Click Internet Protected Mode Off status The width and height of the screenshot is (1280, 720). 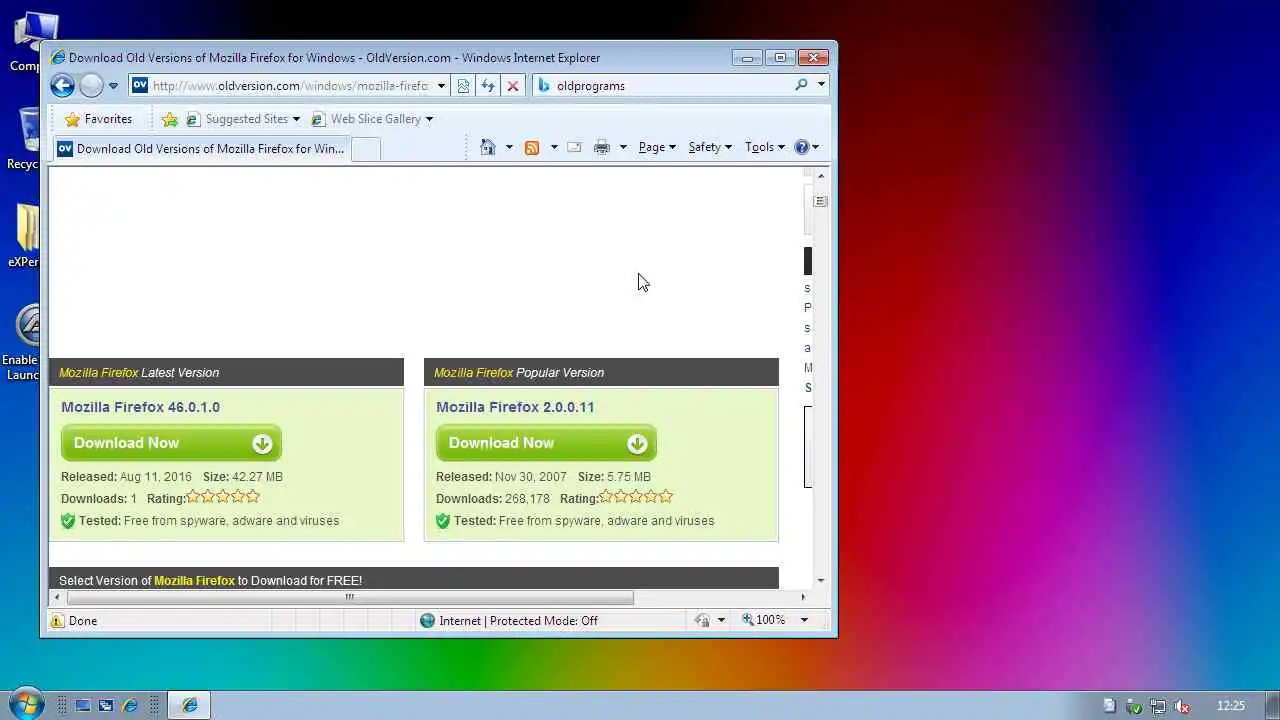tap(509, 621)
